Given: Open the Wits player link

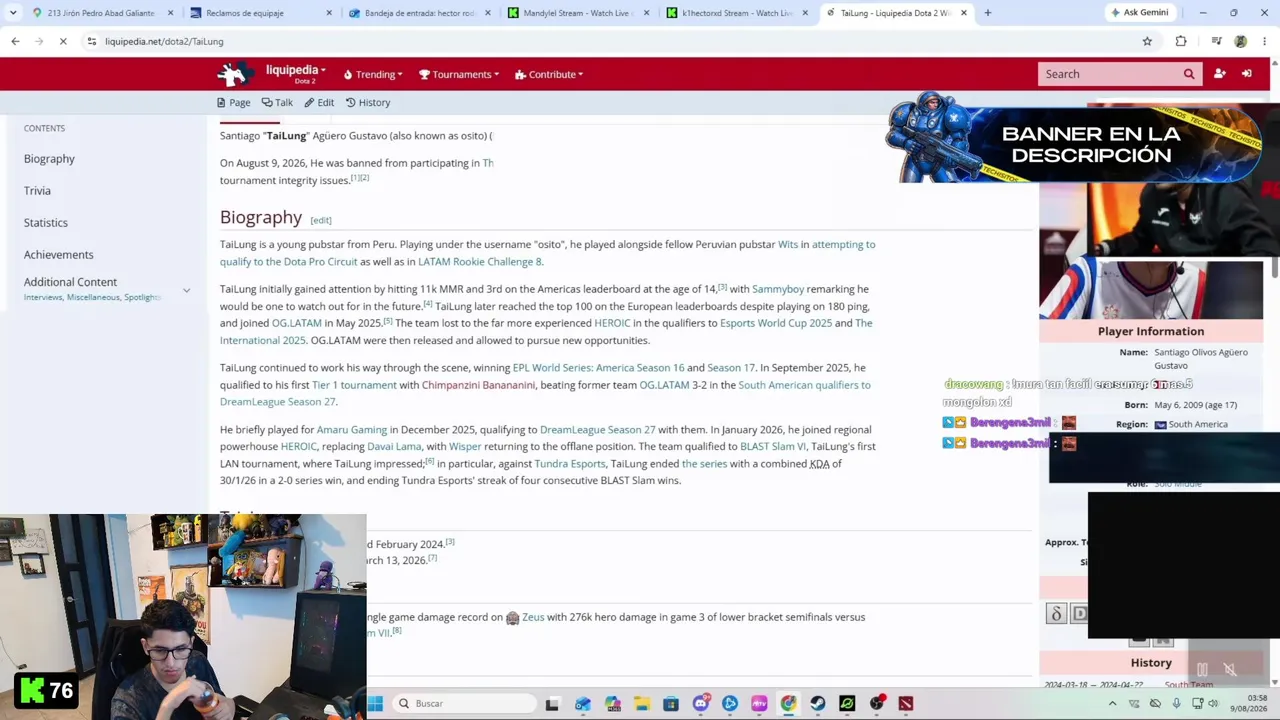Looking at the screenshot, I should click(788, 244).
